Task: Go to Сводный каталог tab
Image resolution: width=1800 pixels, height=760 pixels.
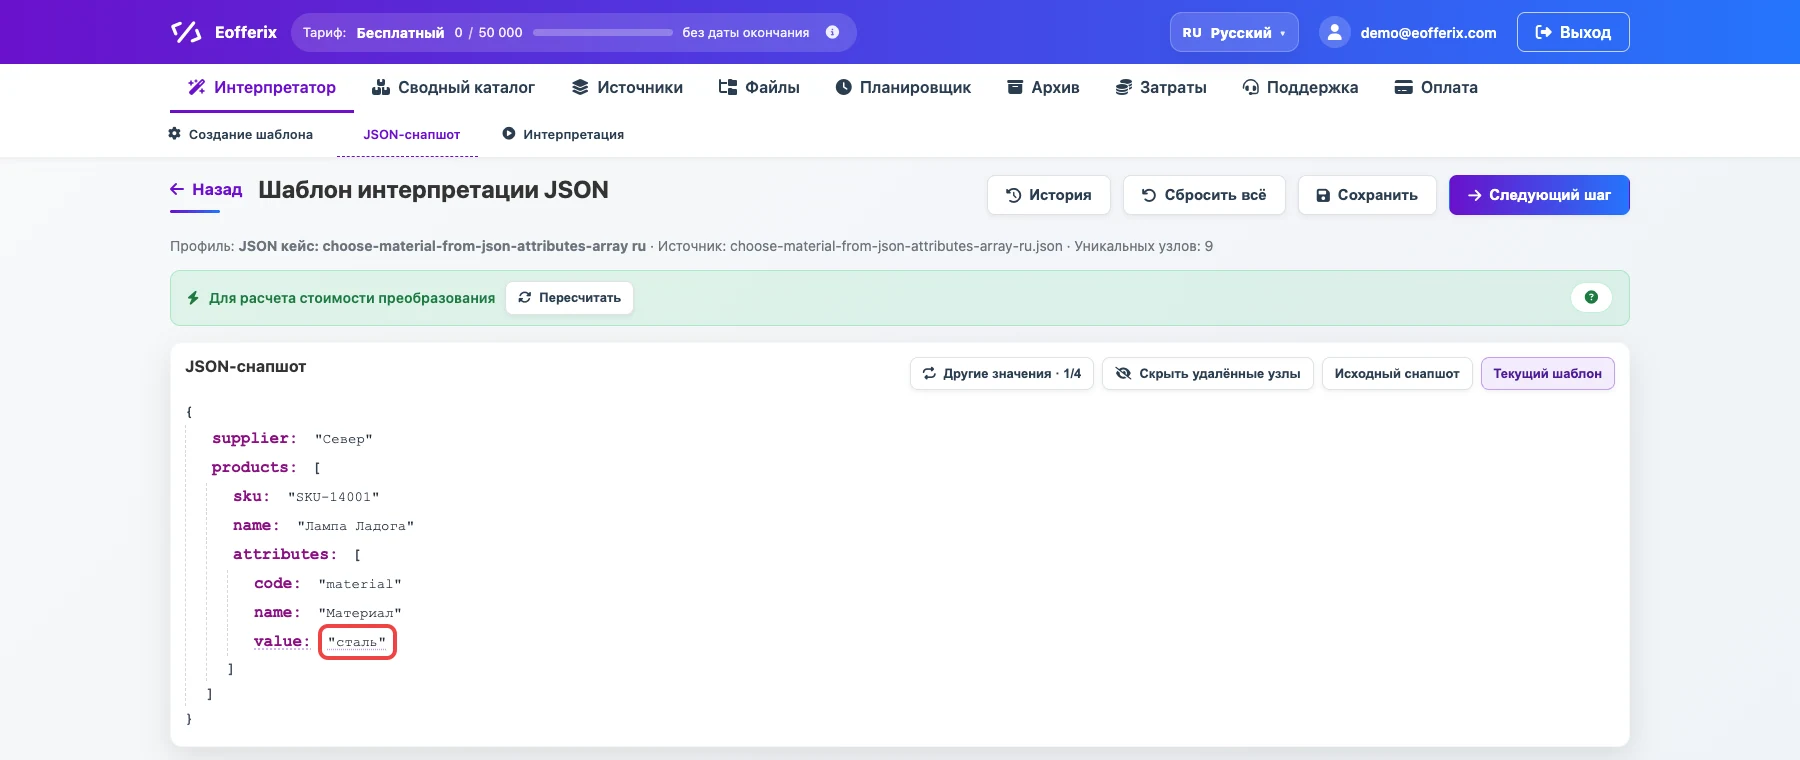Action: tap(453, 87)
